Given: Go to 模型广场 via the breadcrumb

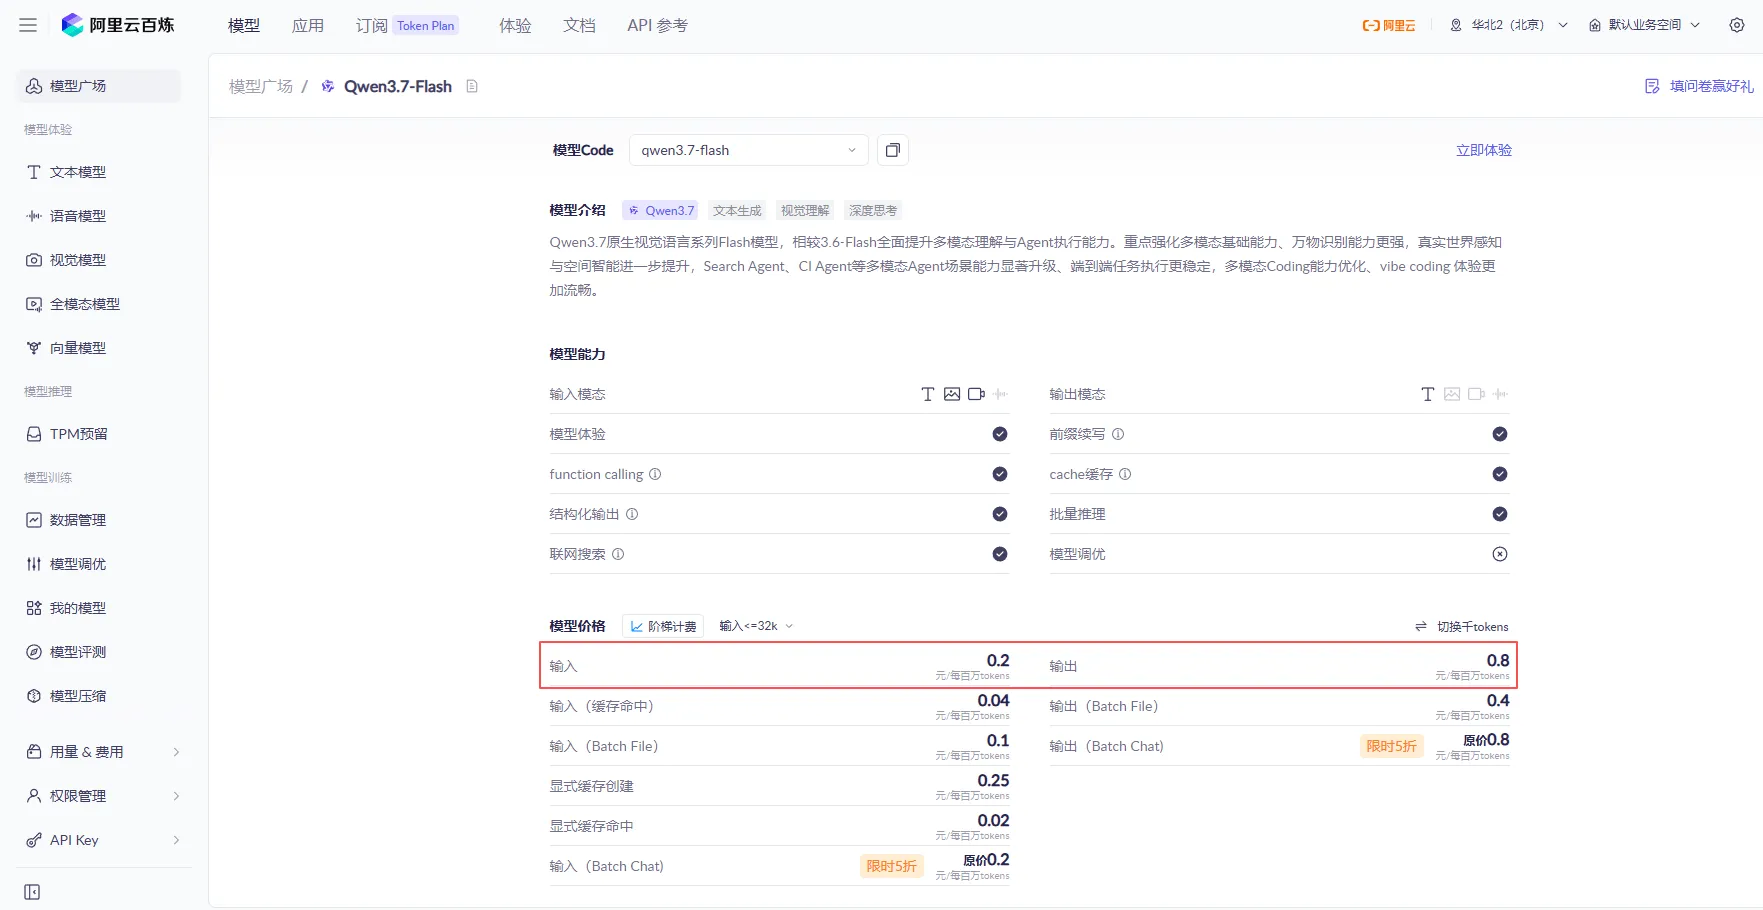Looking at the screenshot, I should pyautogui.click(x=261, y=86).
